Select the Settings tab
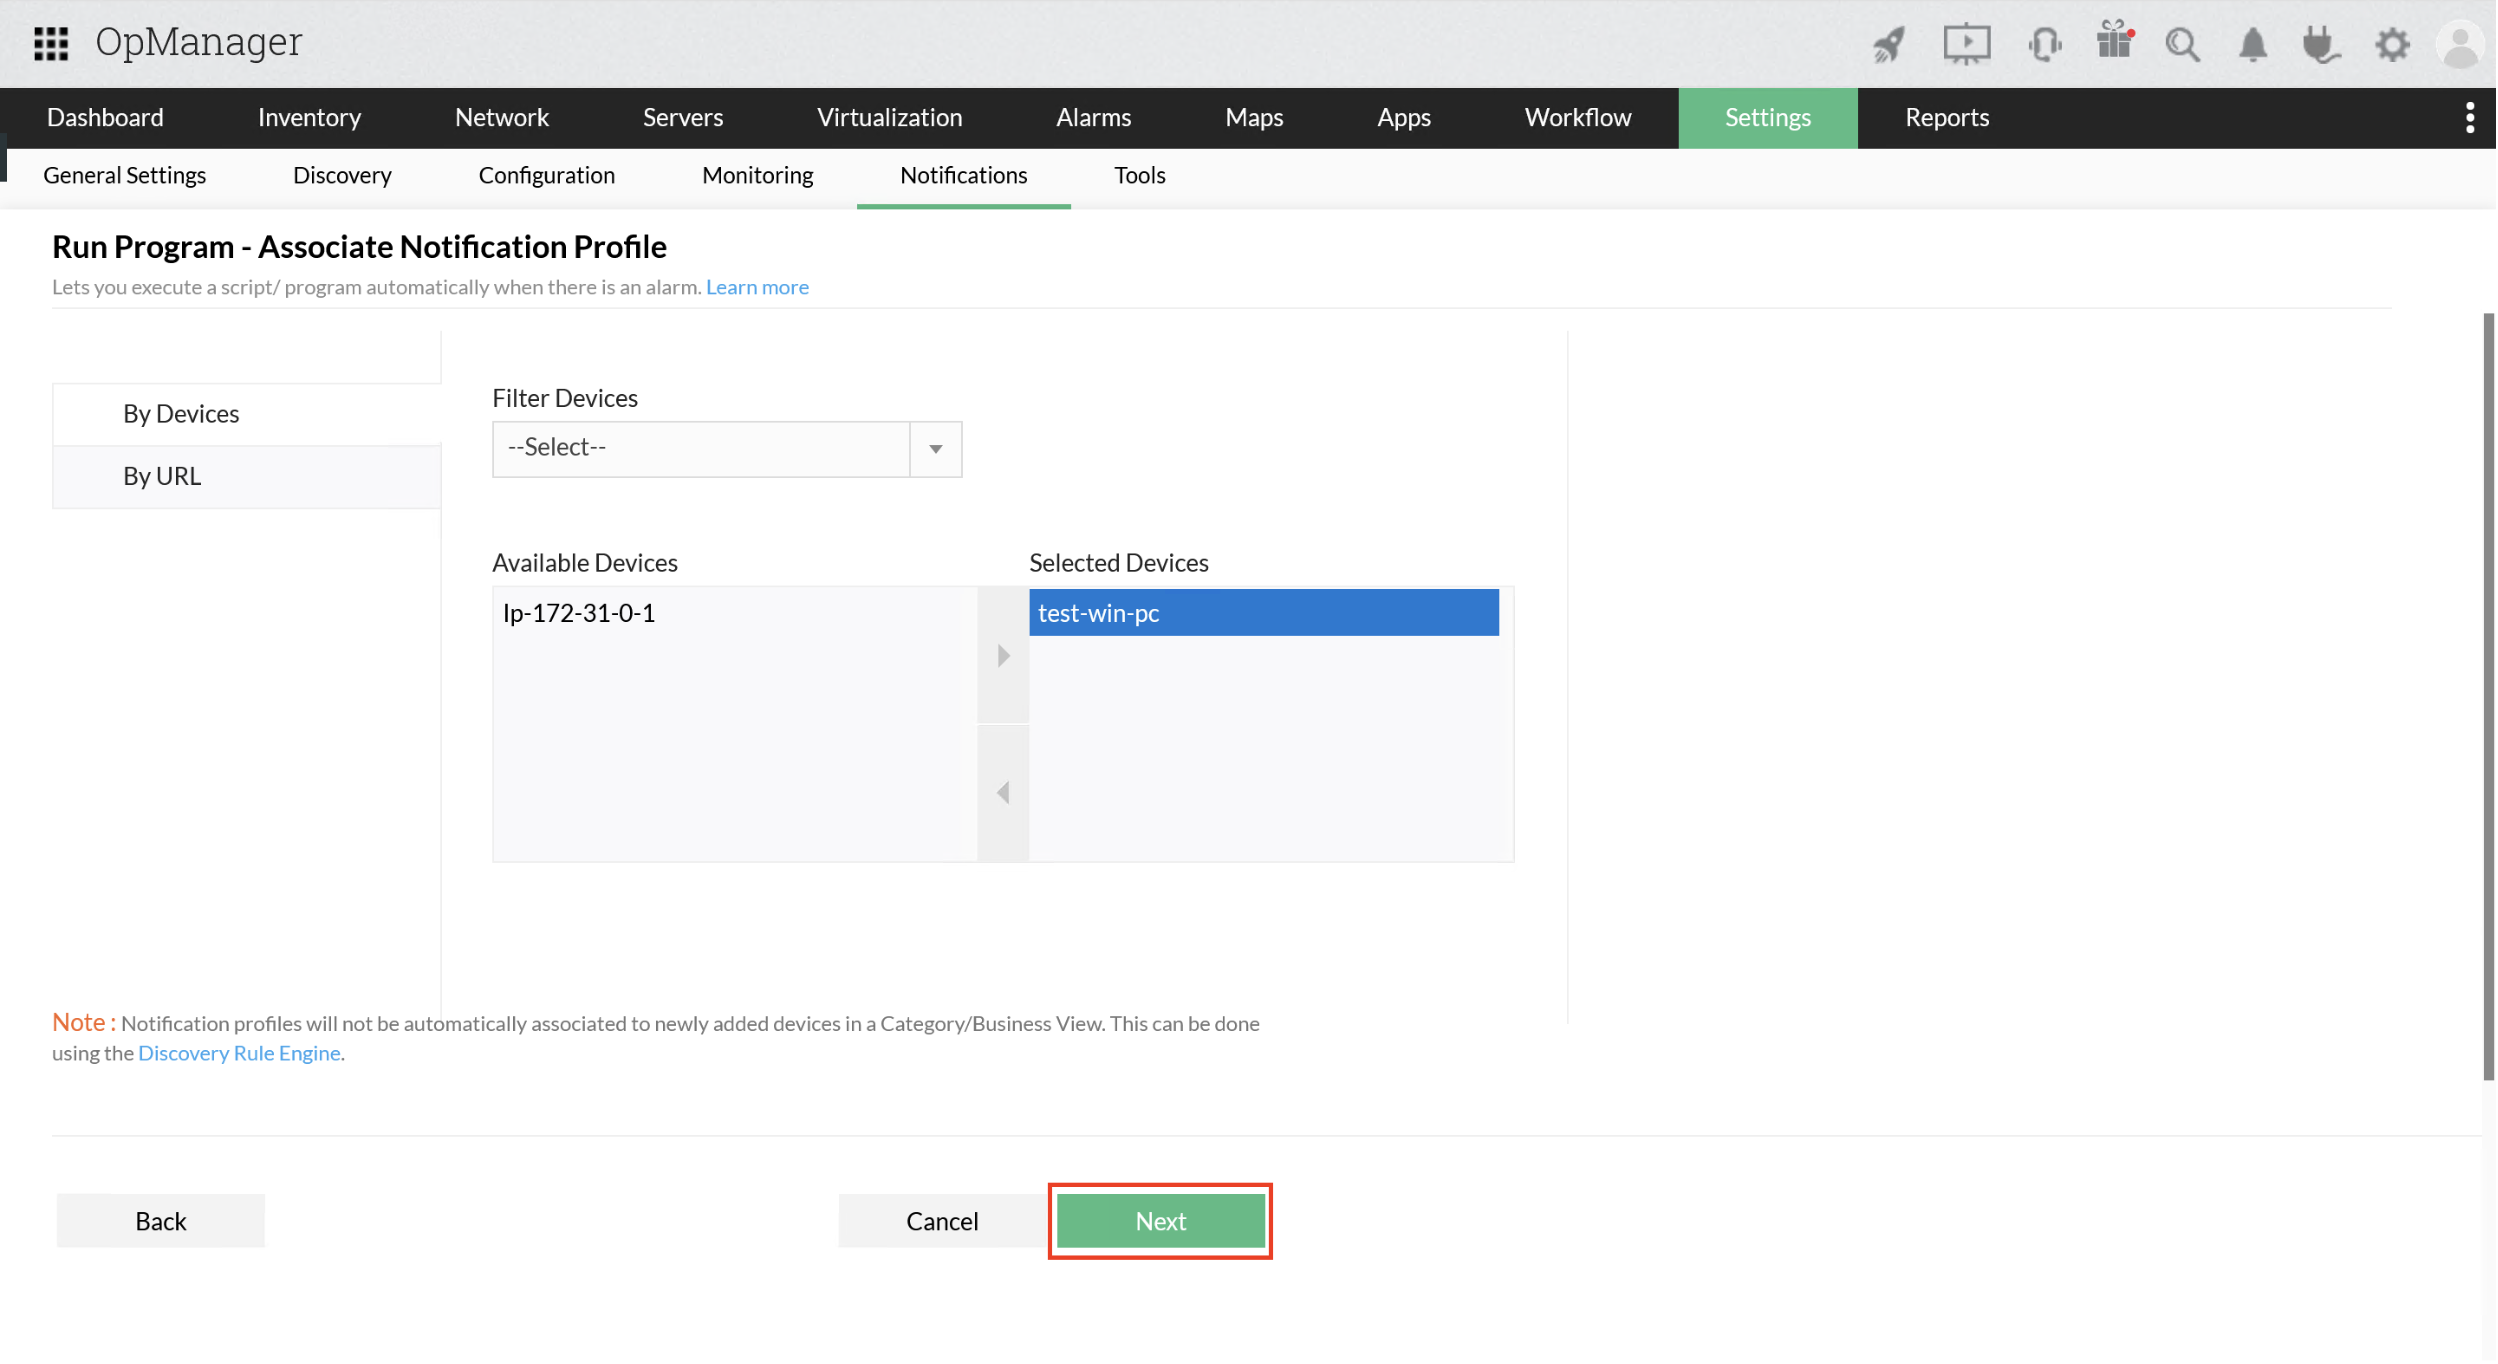 (x=1768, y=118)
